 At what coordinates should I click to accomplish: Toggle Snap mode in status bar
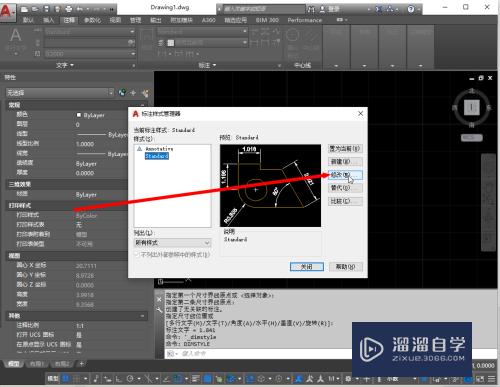point(77,379)
